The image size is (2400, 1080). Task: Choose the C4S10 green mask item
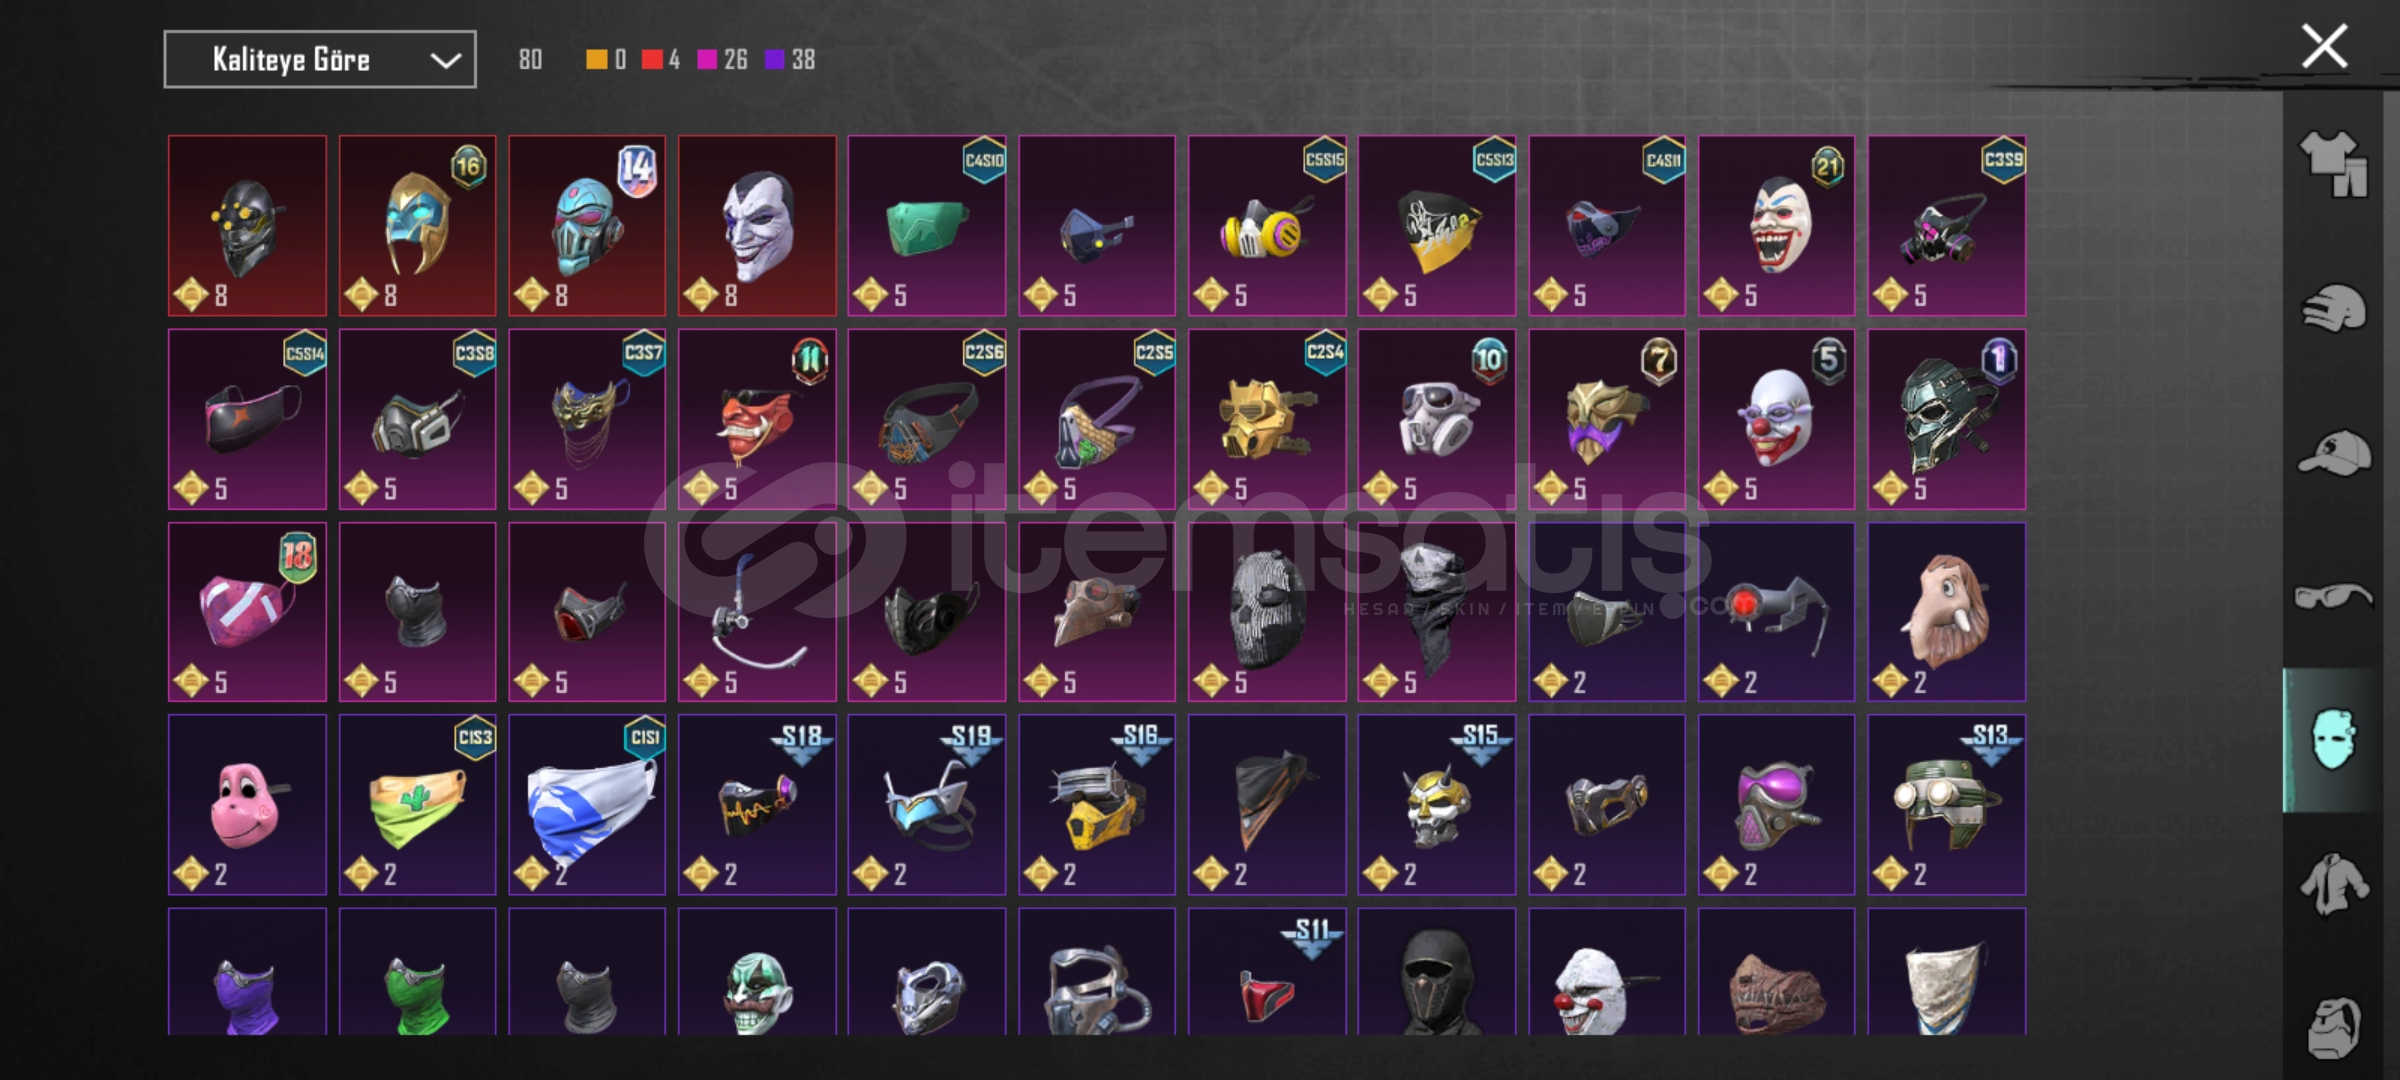pyautogui.click(x=927, y=226)
